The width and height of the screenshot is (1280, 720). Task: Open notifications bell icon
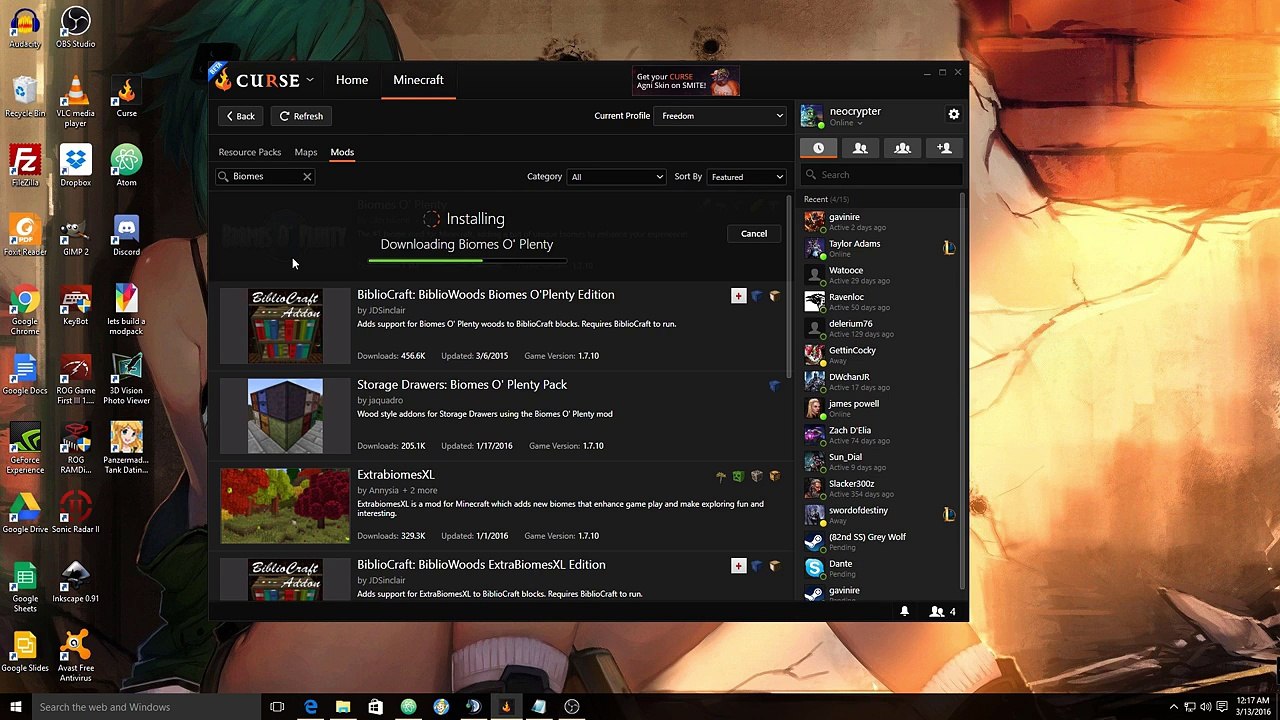coord(904,611)
